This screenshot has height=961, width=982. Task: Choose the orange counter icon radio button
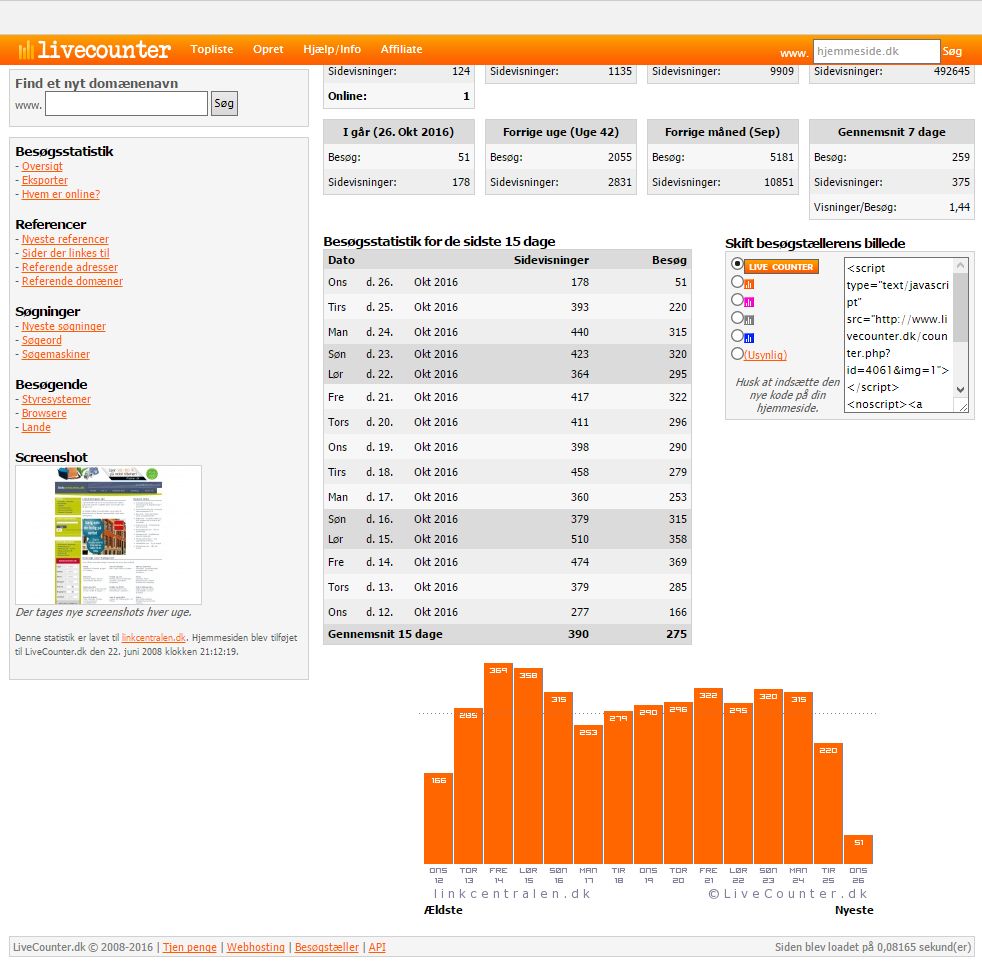point(737,282)
